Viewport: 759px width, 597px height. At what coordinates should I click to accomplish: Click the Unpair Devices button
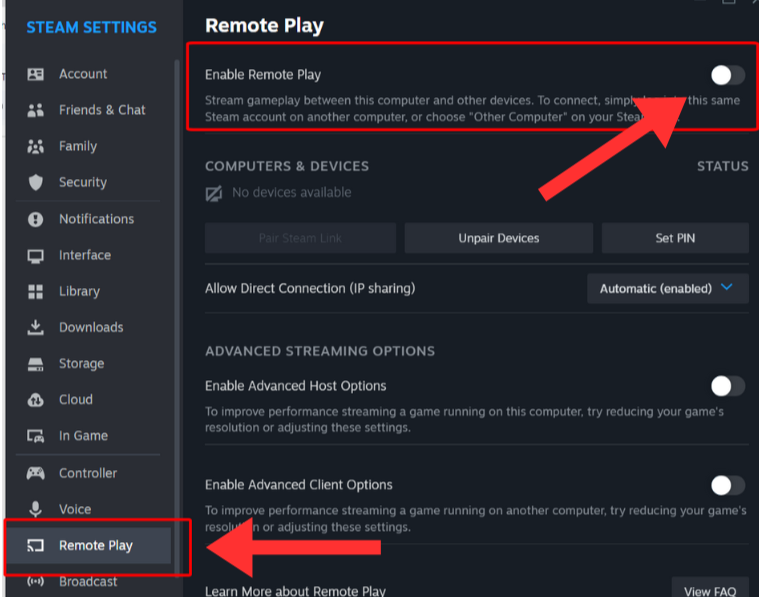(498, 238)
